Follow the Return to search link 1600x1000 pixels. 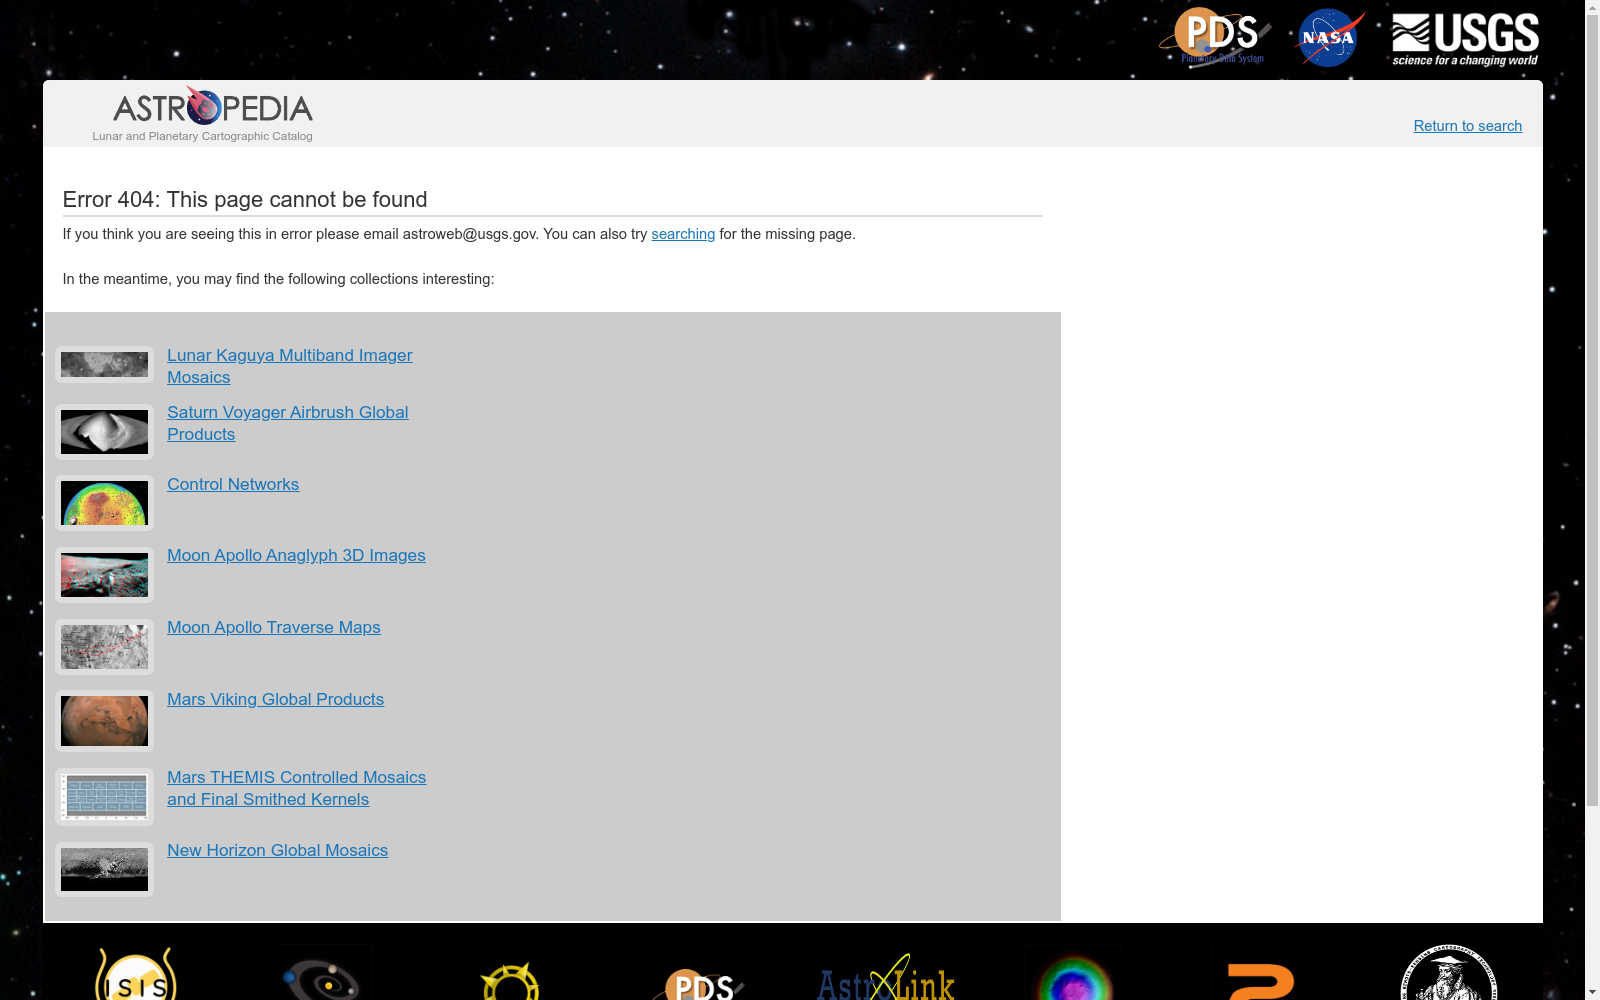[x=1467, y=126]
